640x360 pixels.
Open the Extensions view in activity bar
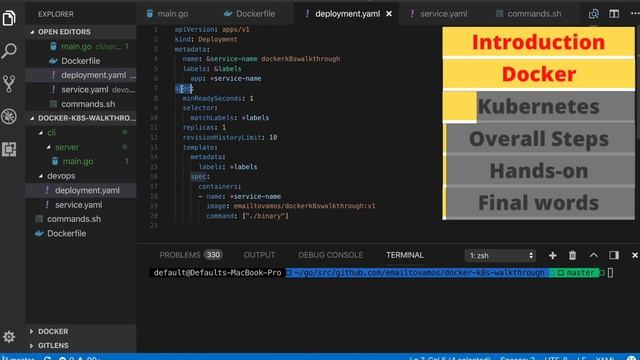coord(9,149)
